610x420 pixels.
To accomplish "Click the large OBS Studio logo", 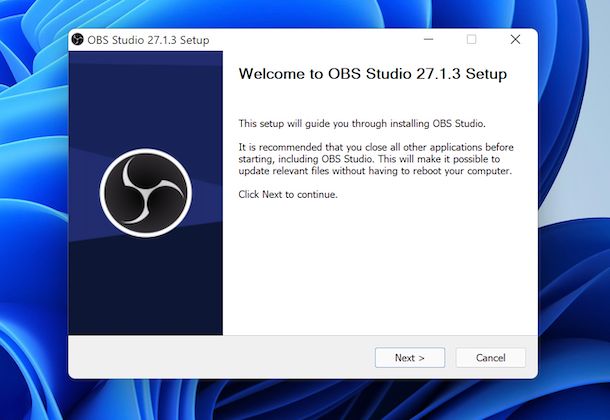I will tap(146, 193).
